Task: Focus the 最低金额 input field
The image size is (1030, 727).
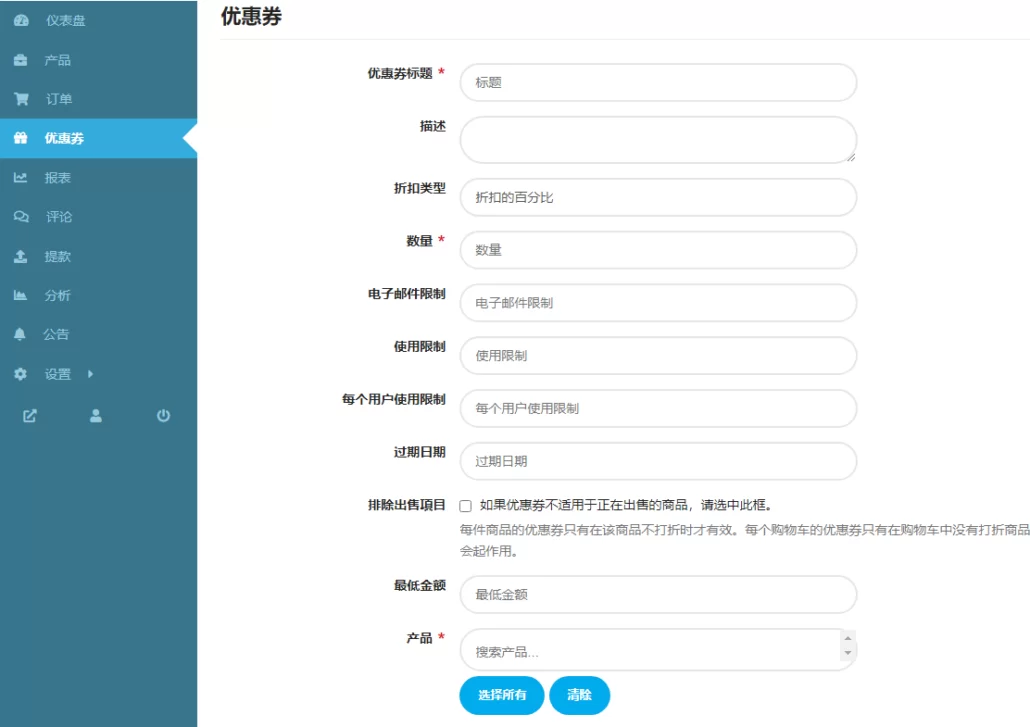Action: click(x=658, y=594)
